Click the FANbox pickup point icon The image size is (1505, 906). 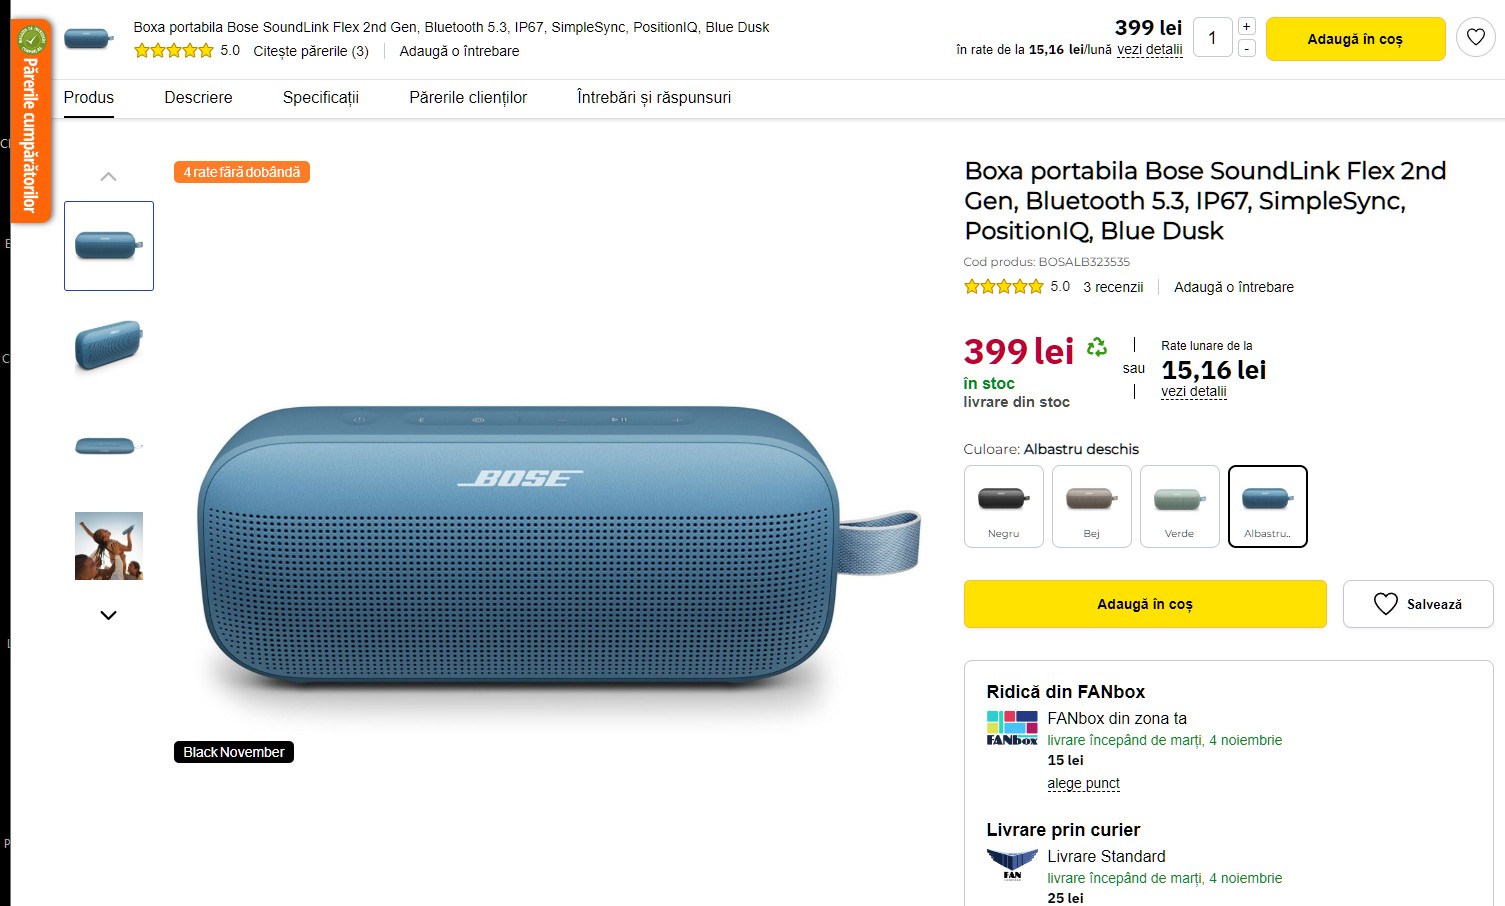tap(1011, 727)
